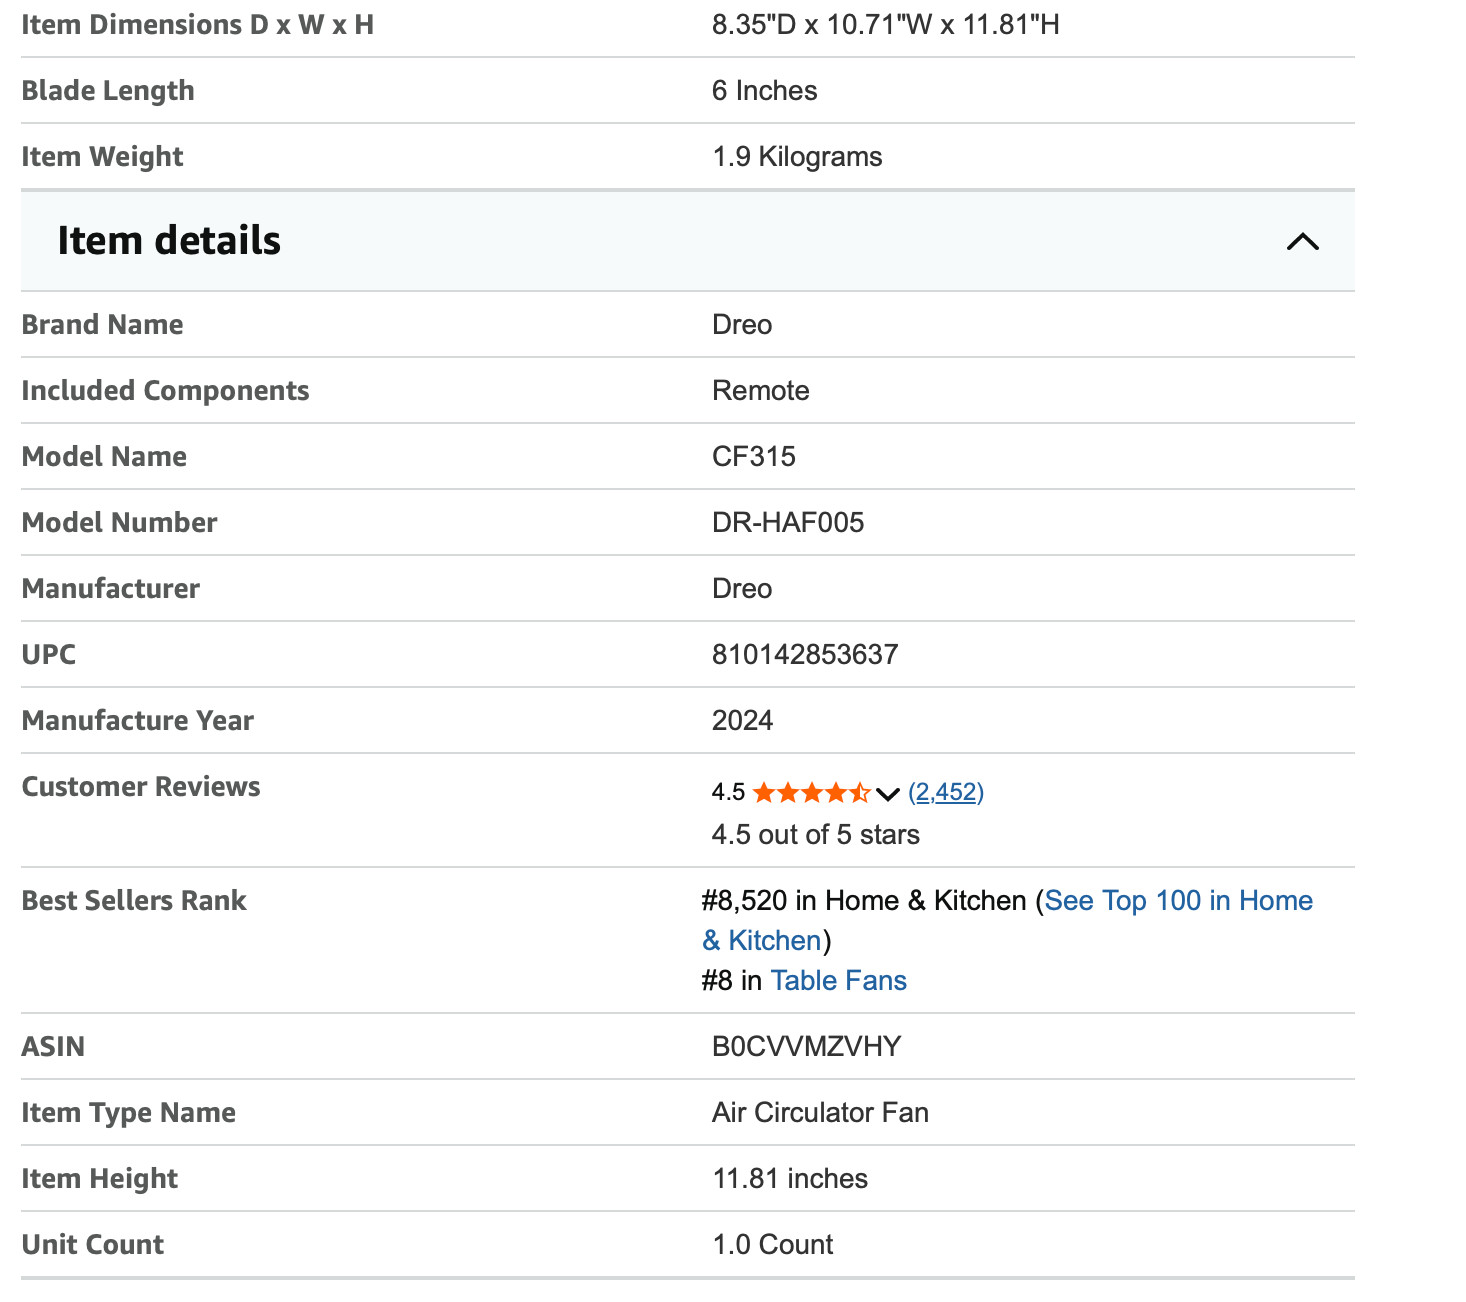Click the ASIN value B0CVVMZVHY

(806, 1047)
